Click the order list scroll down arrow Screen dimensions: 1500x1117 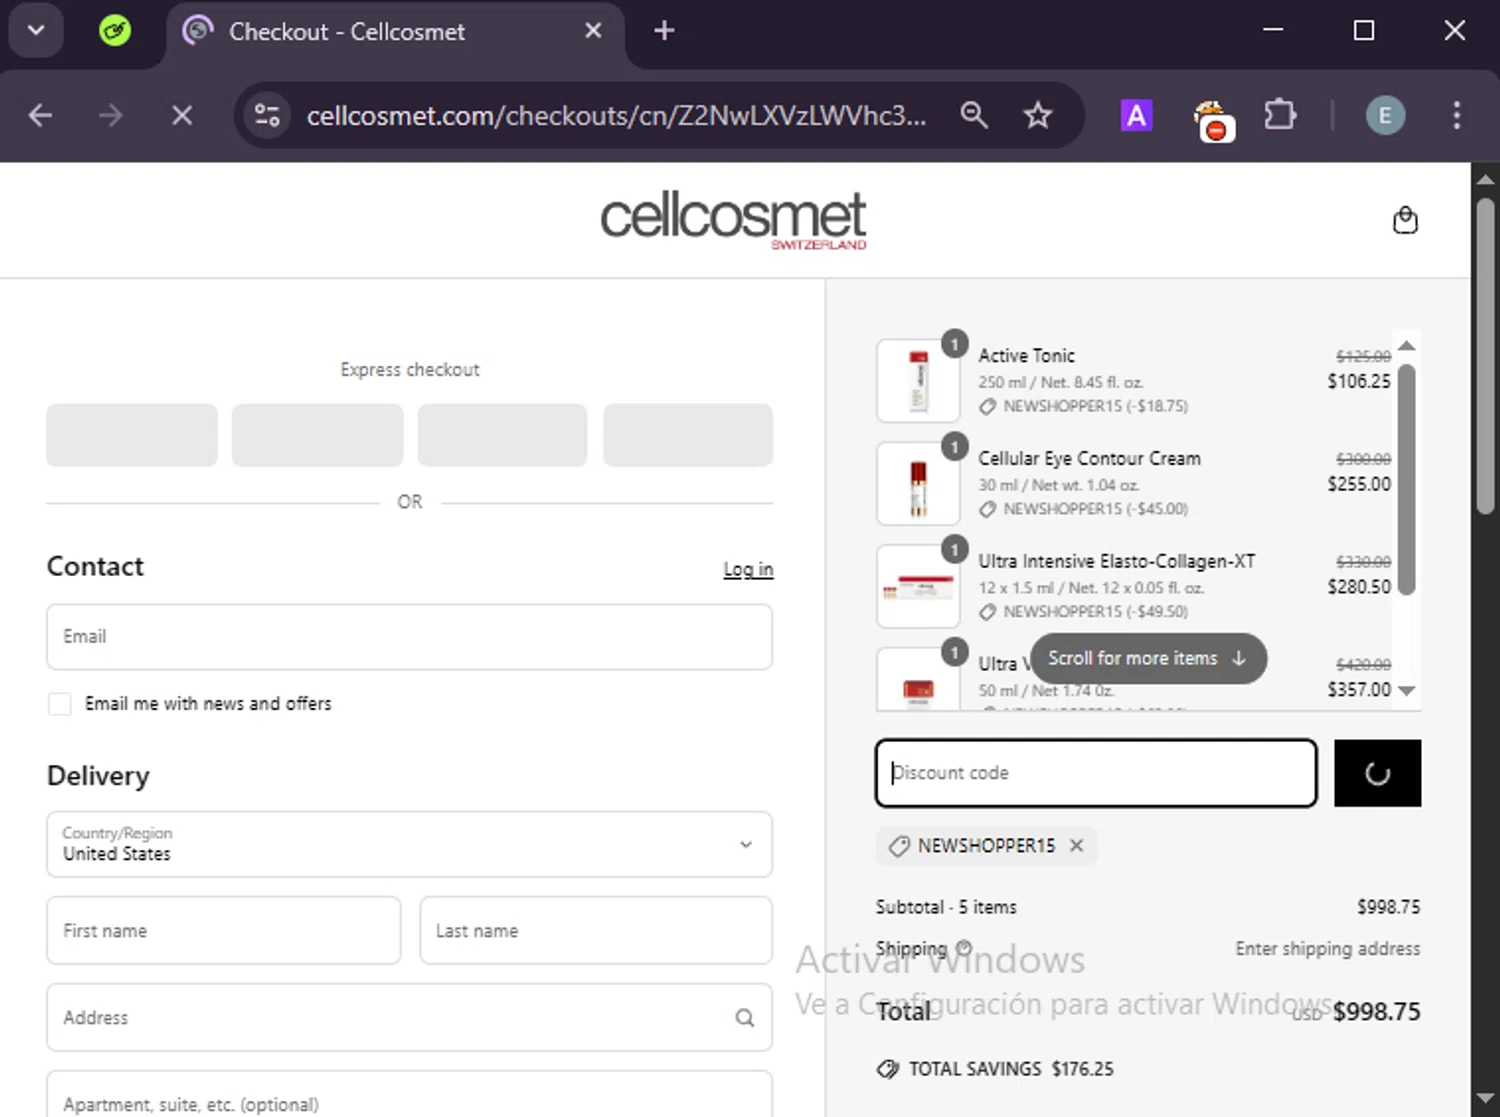(x=1406, y=691)
